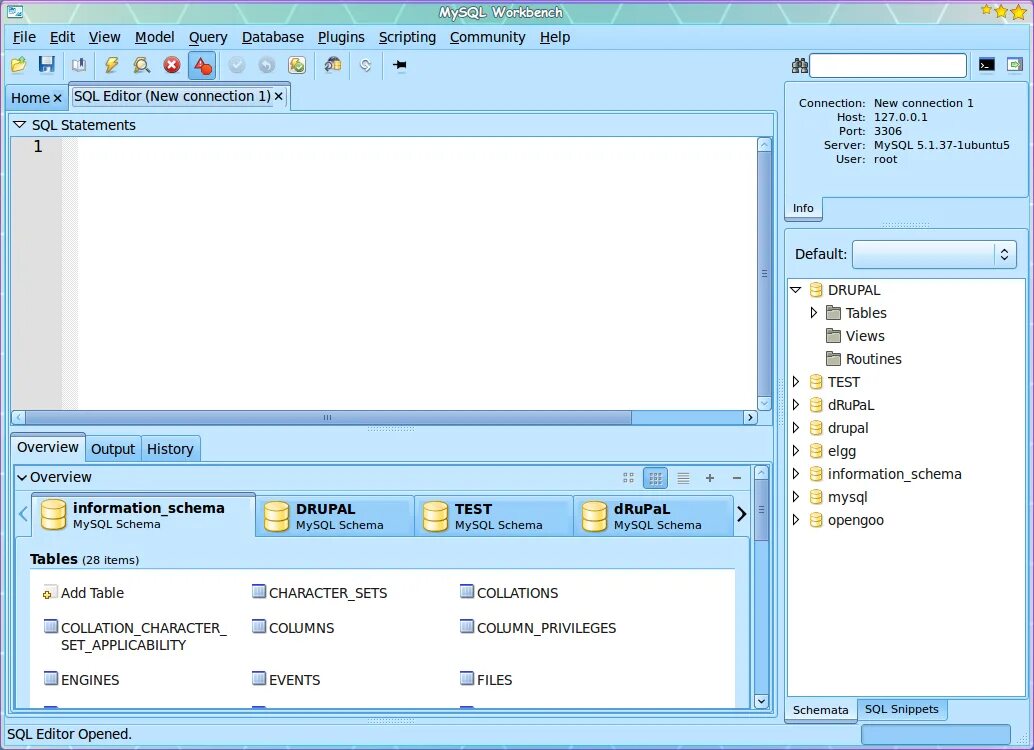The width and height of the screenshot is (1034, 750).
Task: Switch to the Output tab
Action: [x=113, y=449]
